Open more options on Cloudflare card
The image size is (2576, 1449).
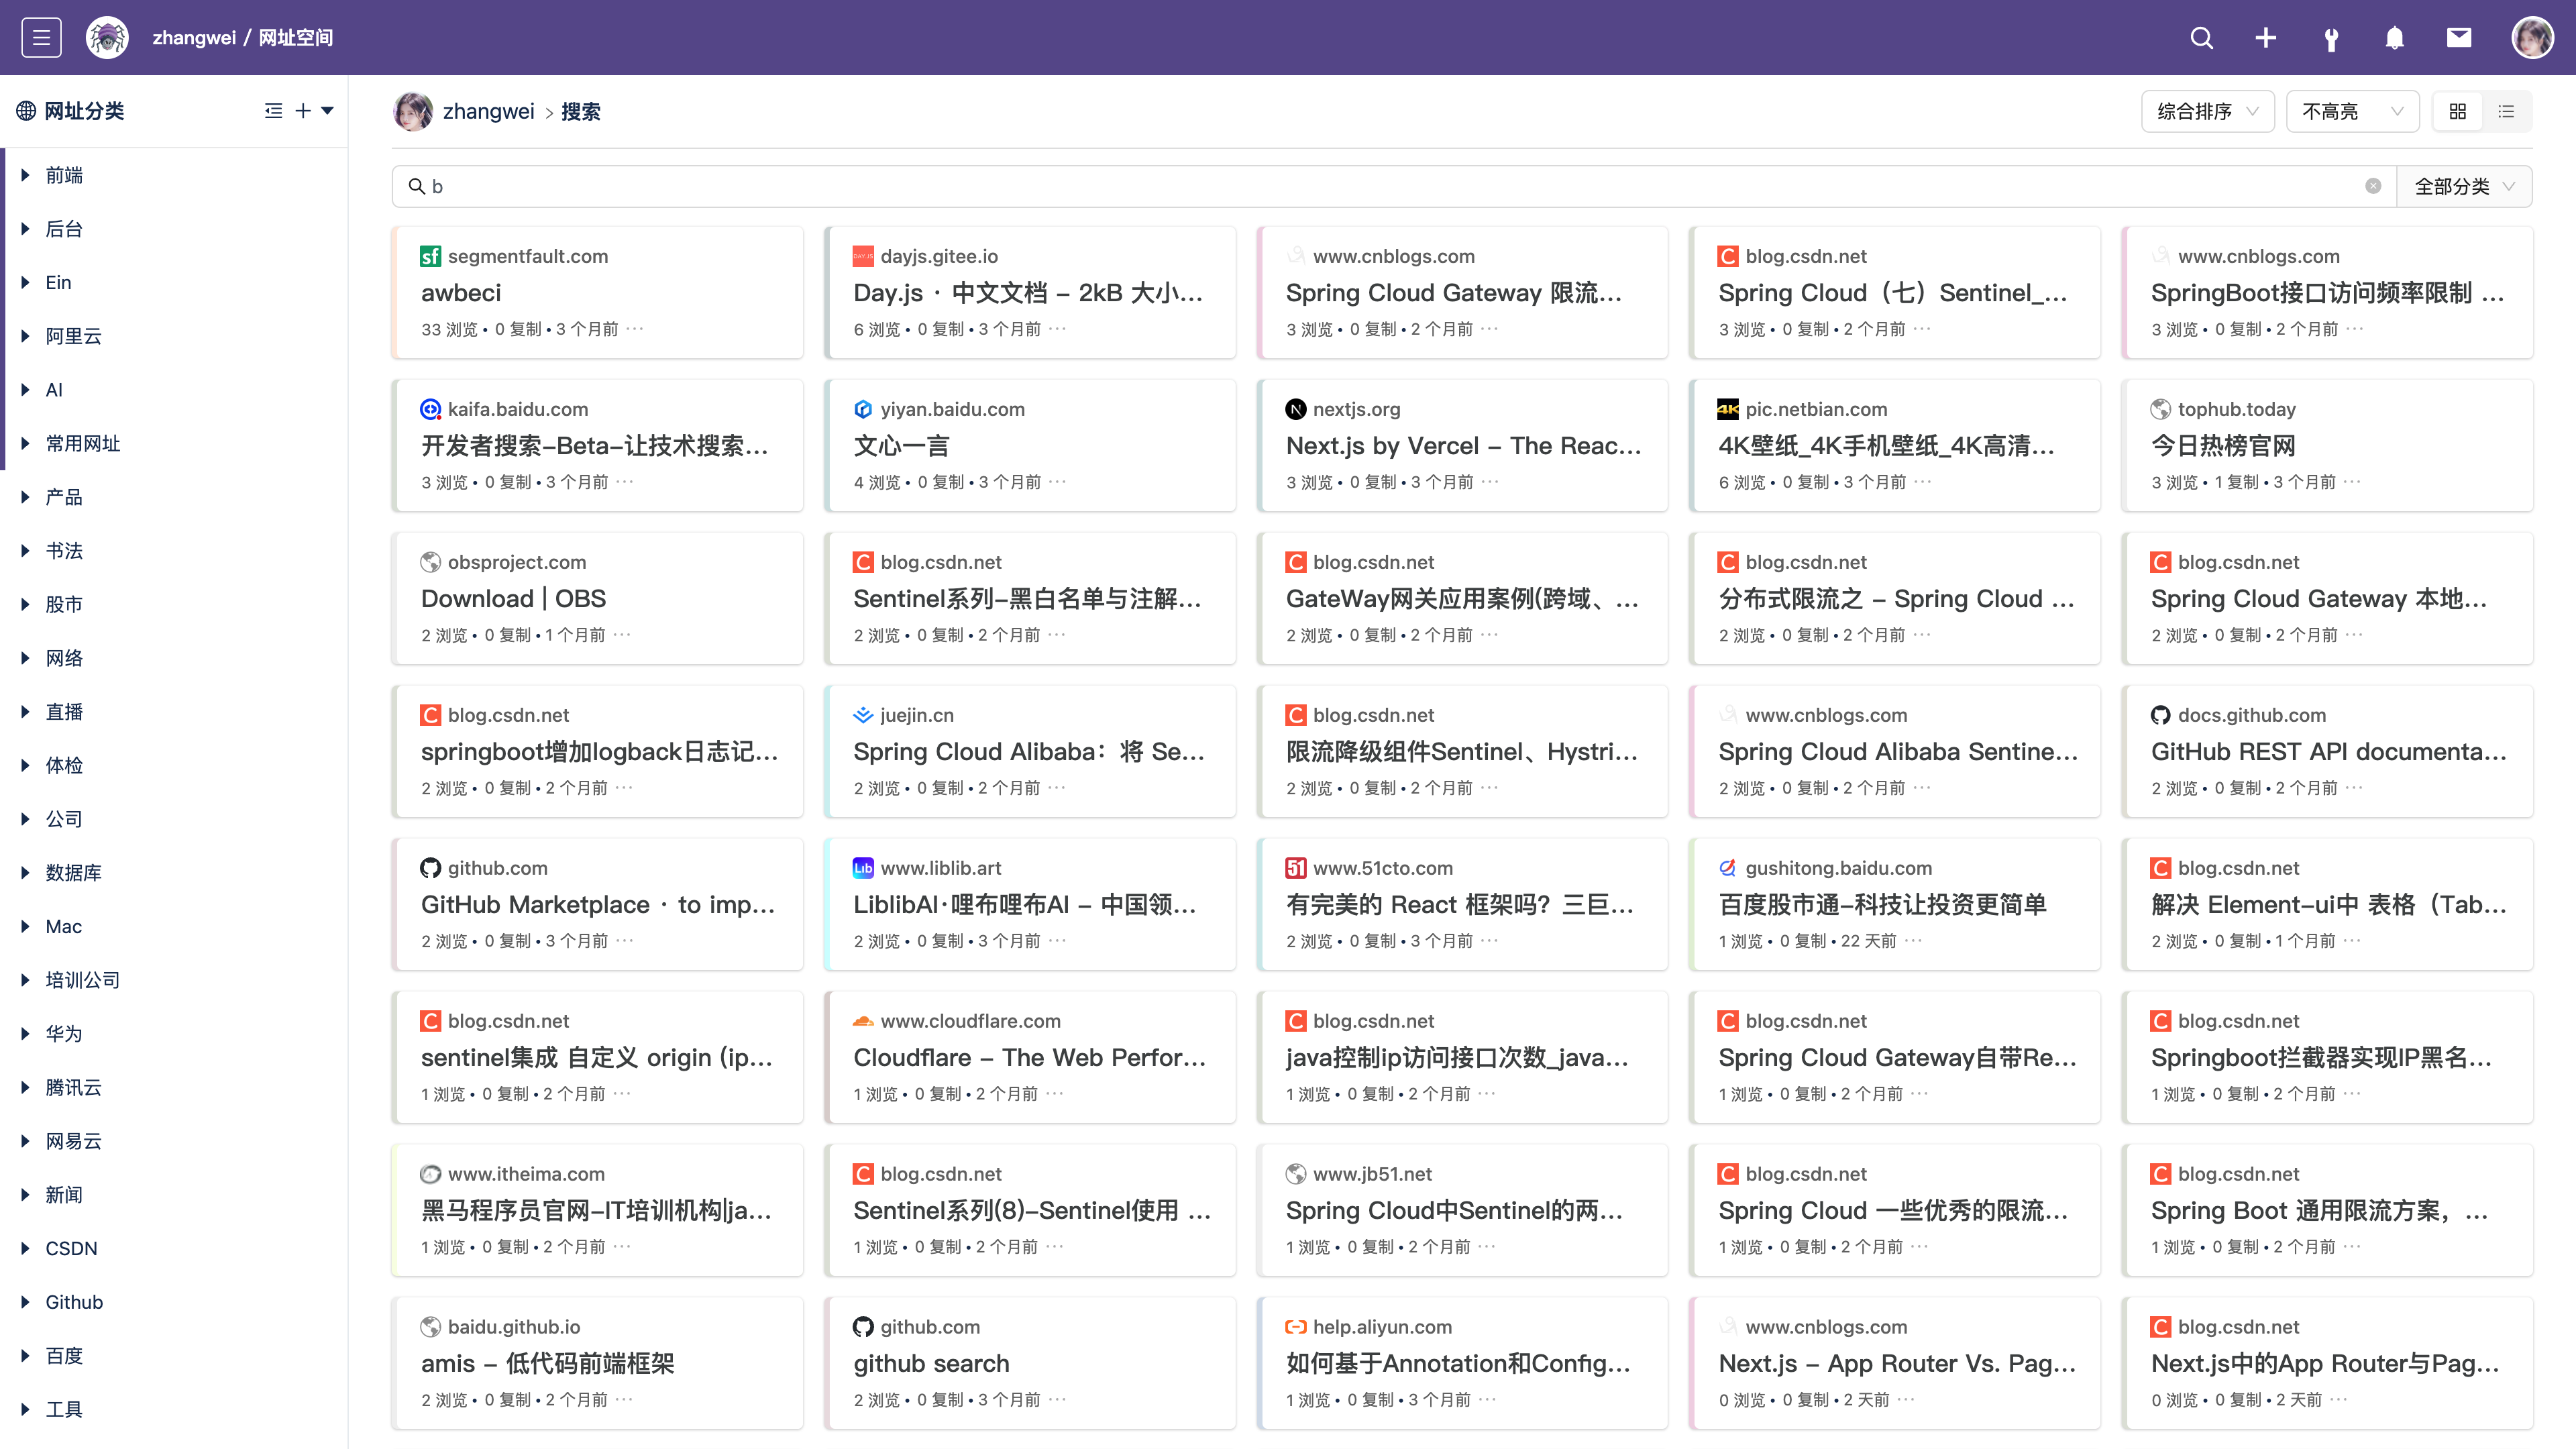tap(1054, 1093)
